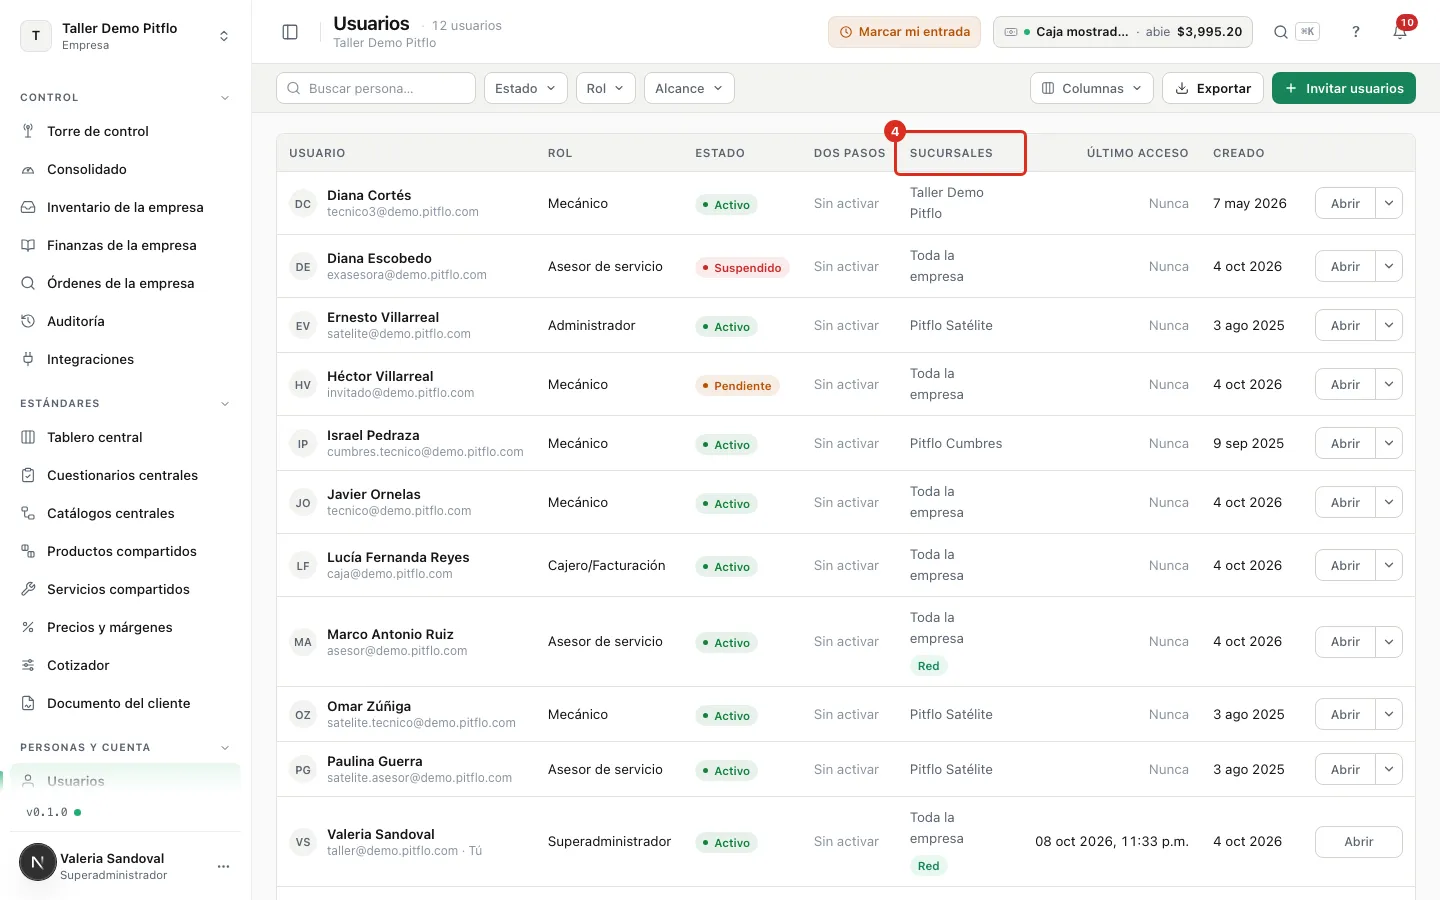Click the Exportar button
Image resolution: width=1440 pixels, height=900 pixels.
[x=1213, y=88]
